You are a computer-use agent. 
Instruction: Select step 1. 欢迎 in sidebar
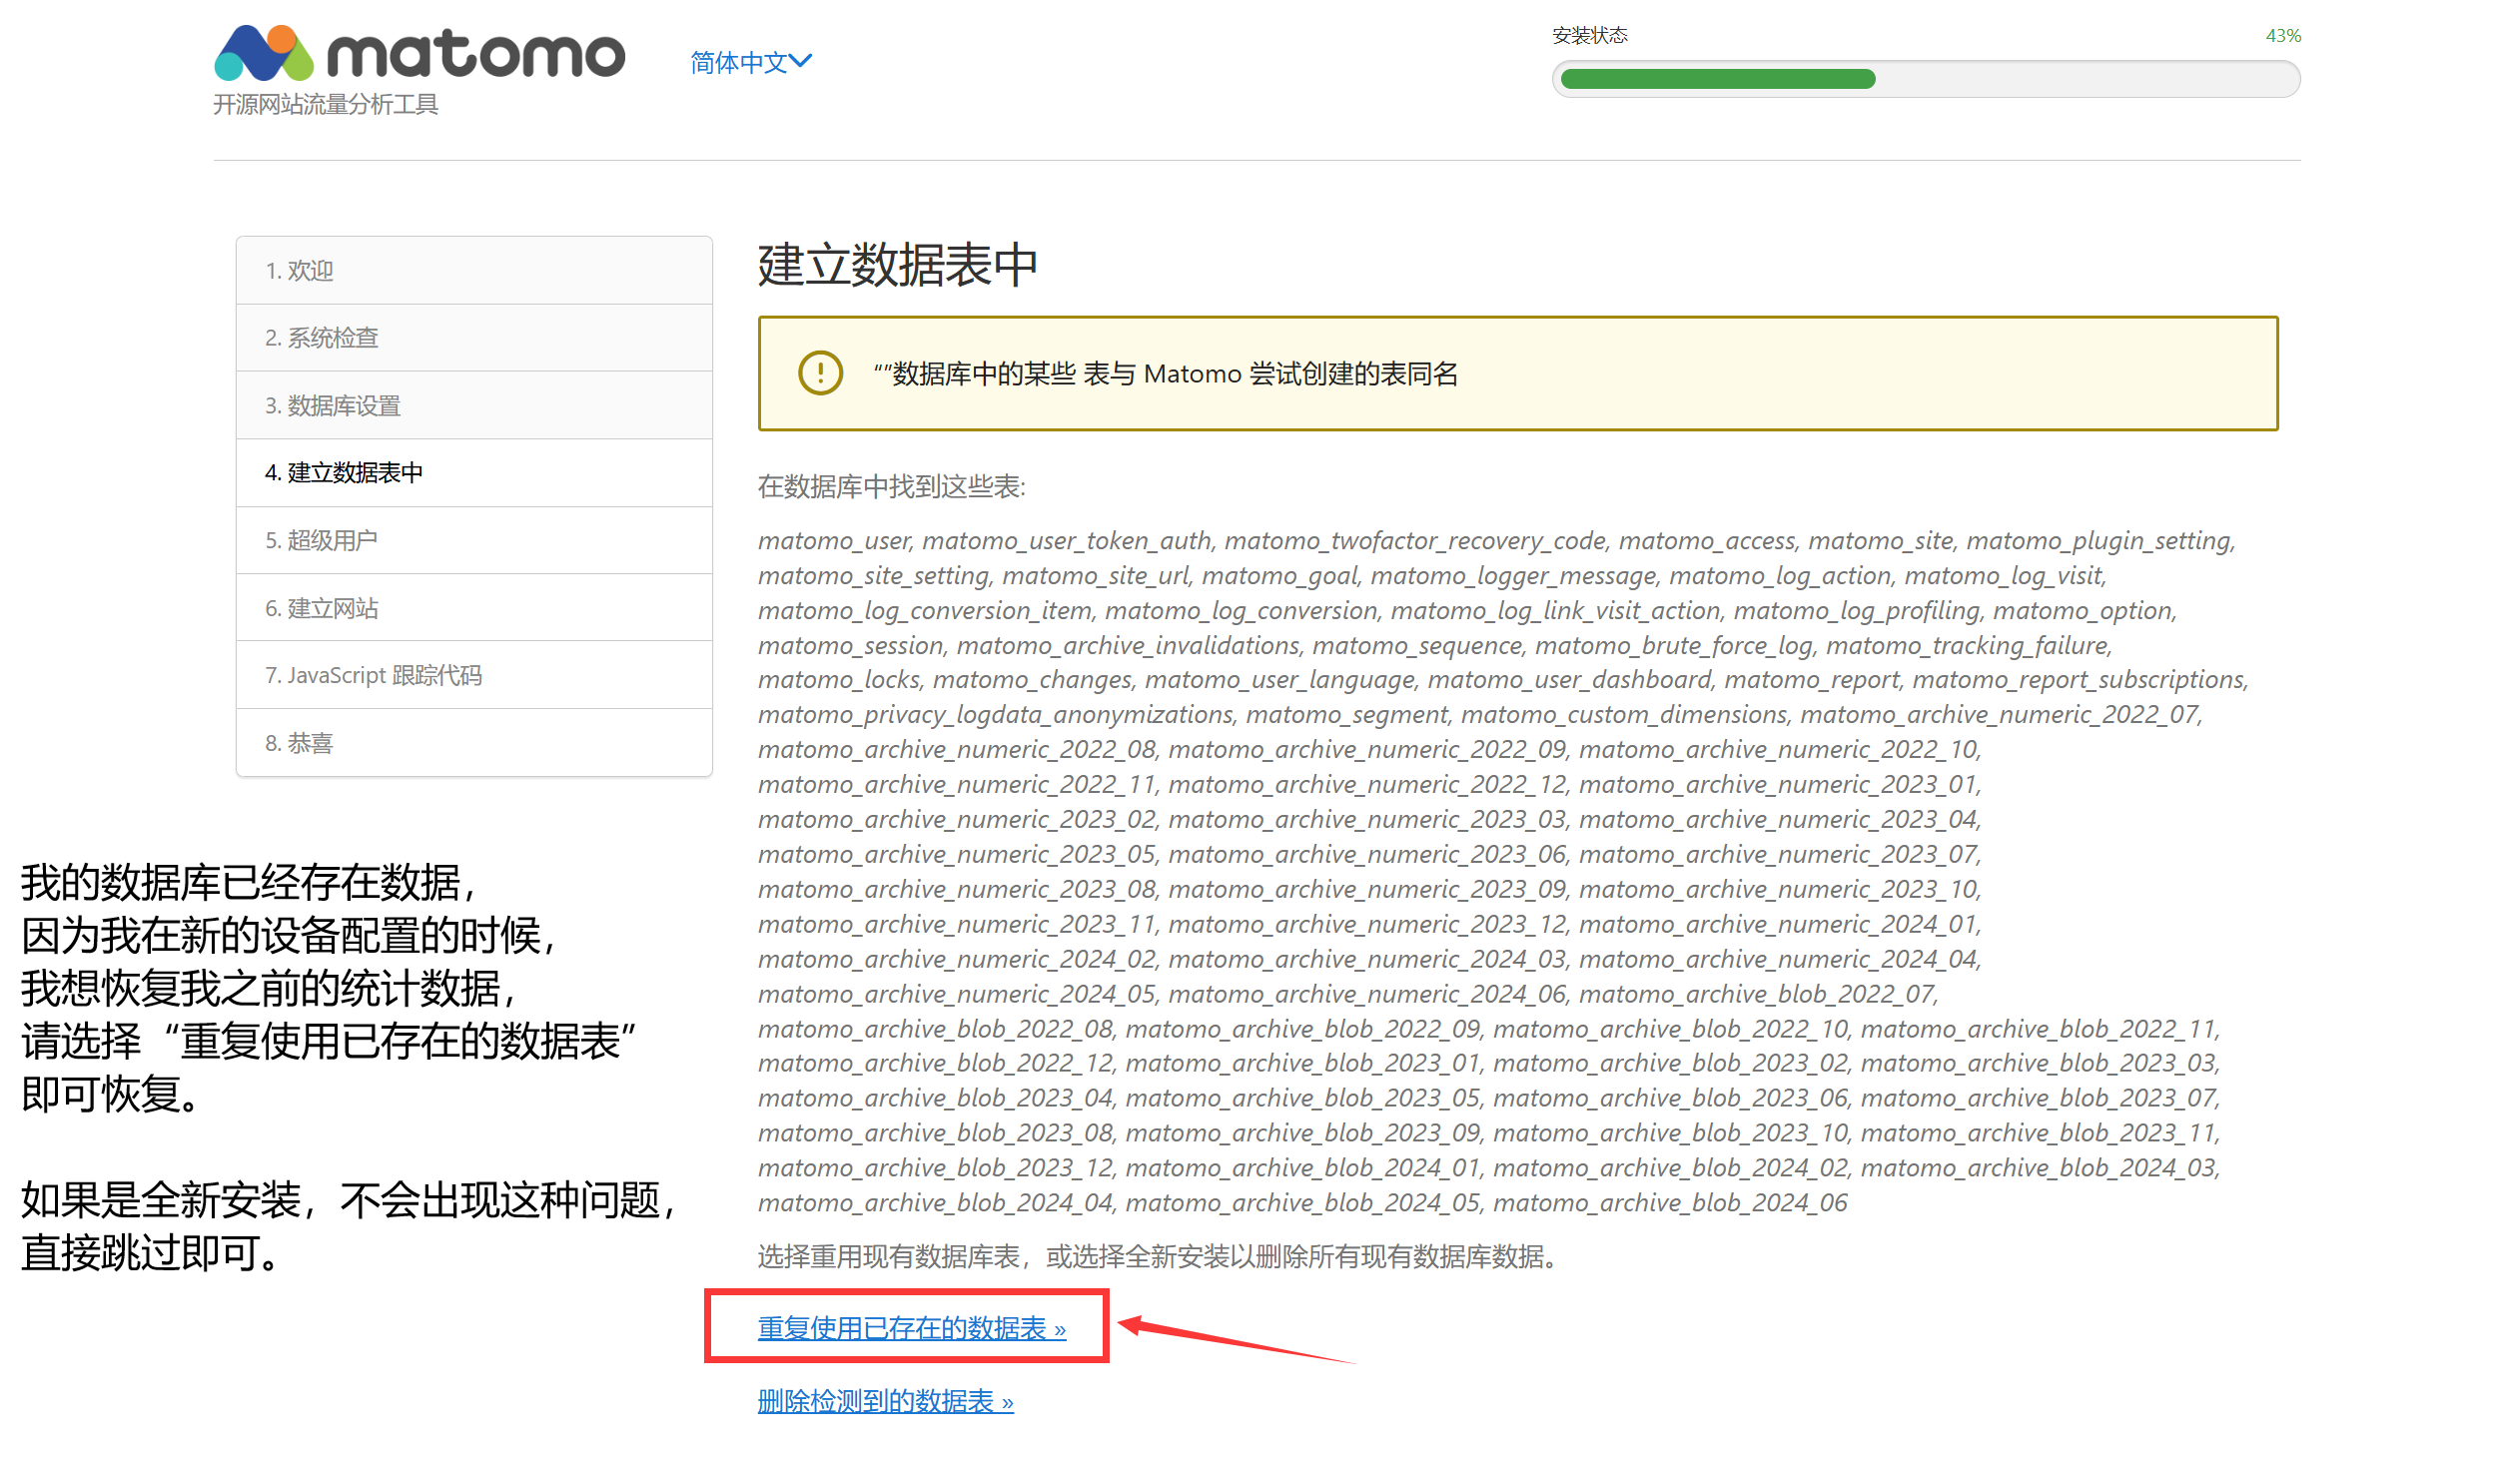[300, 271]
